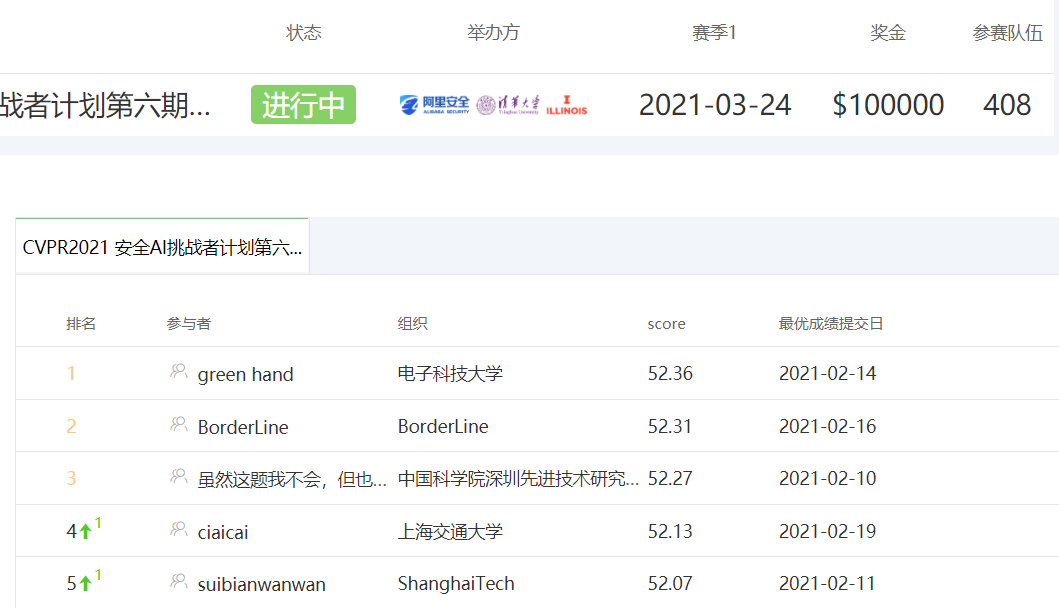Click the score column header

coord(667,324)
